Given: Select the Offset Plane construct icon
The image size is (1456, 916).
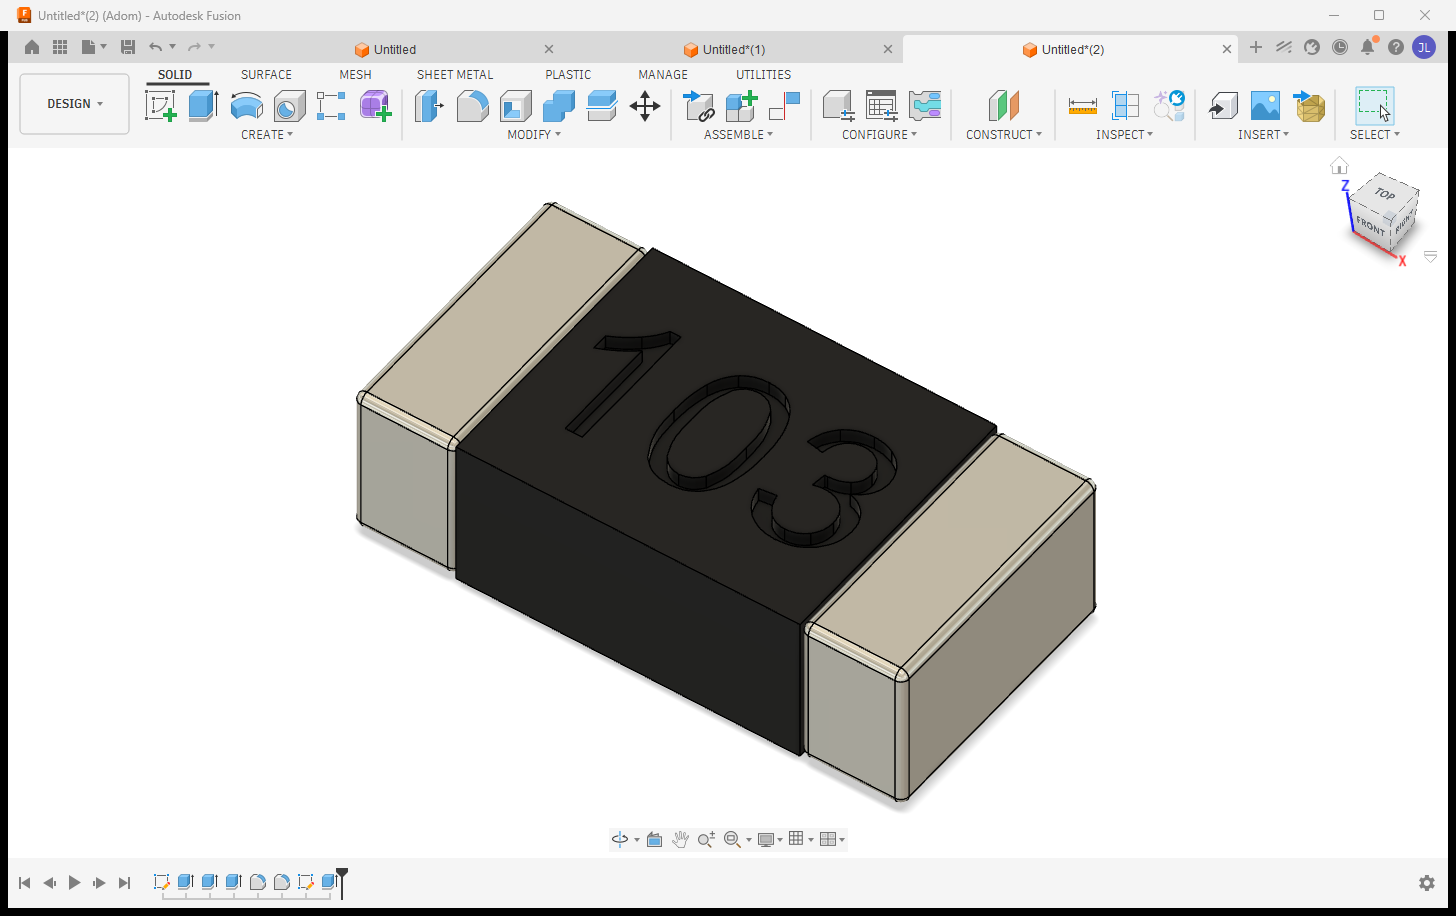Looking at the screenshot, I should [x=1004, y=105].
